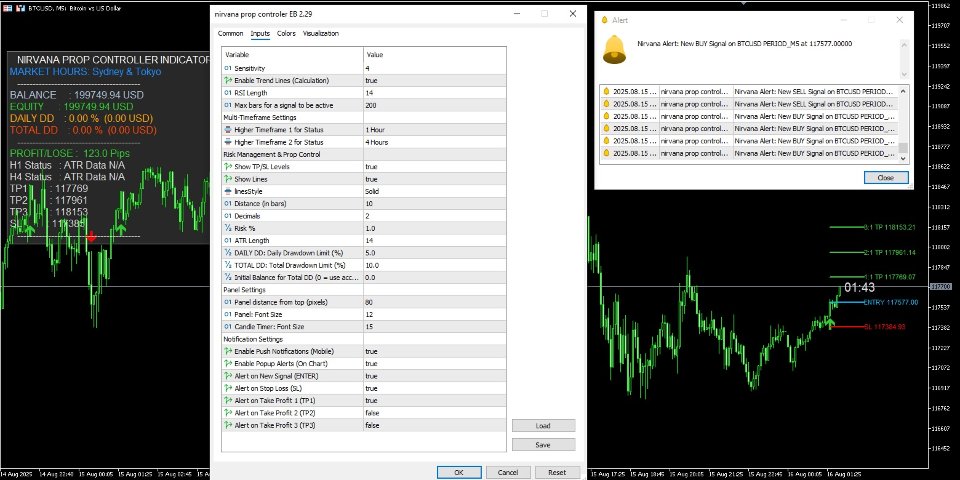The height and width of the screenshot is (480, 960).
Task: Click the icon beside Enable Push Notifications
Action: coord(228,351)
